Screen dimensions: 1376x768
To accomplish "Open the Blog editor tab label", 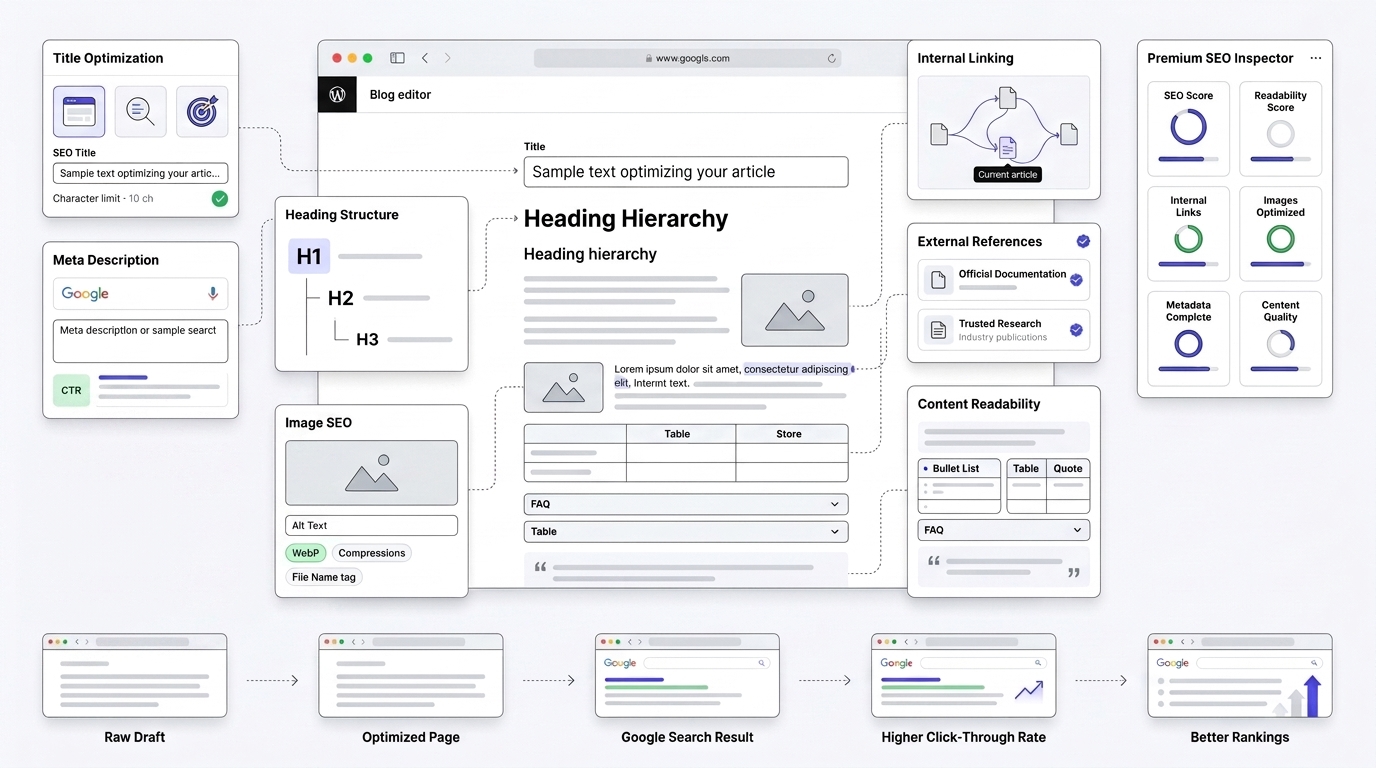I will click(x=400, y=95).
